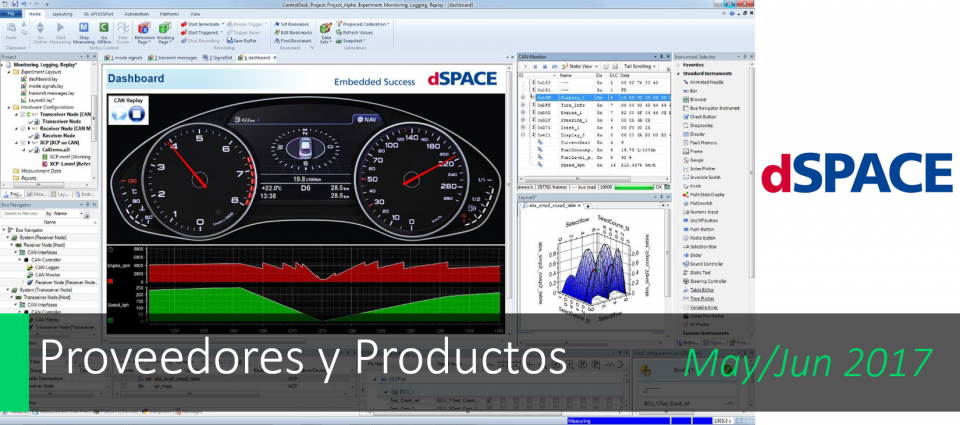
Task: Click the Go Online icon
Action: click(40, 28)
